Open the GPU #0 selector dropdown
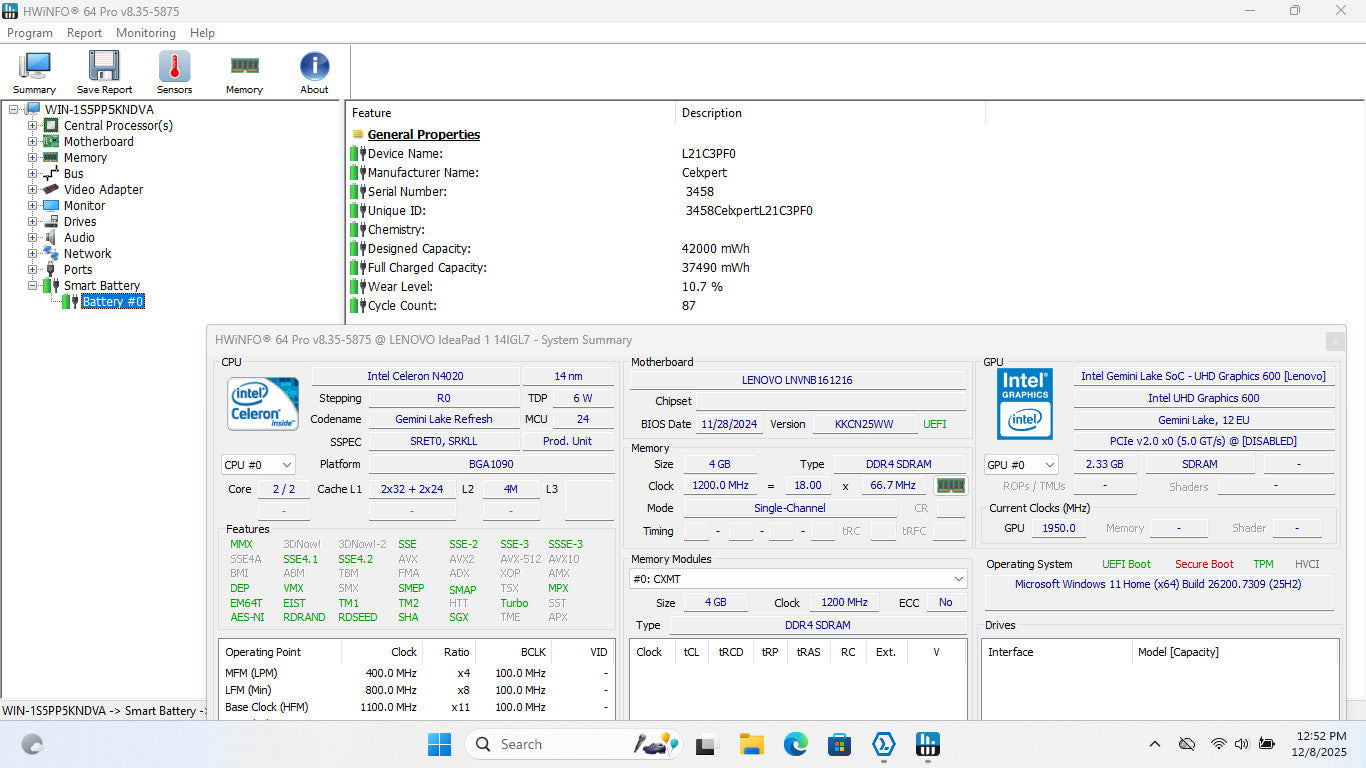 click(x=1021, y=465)
